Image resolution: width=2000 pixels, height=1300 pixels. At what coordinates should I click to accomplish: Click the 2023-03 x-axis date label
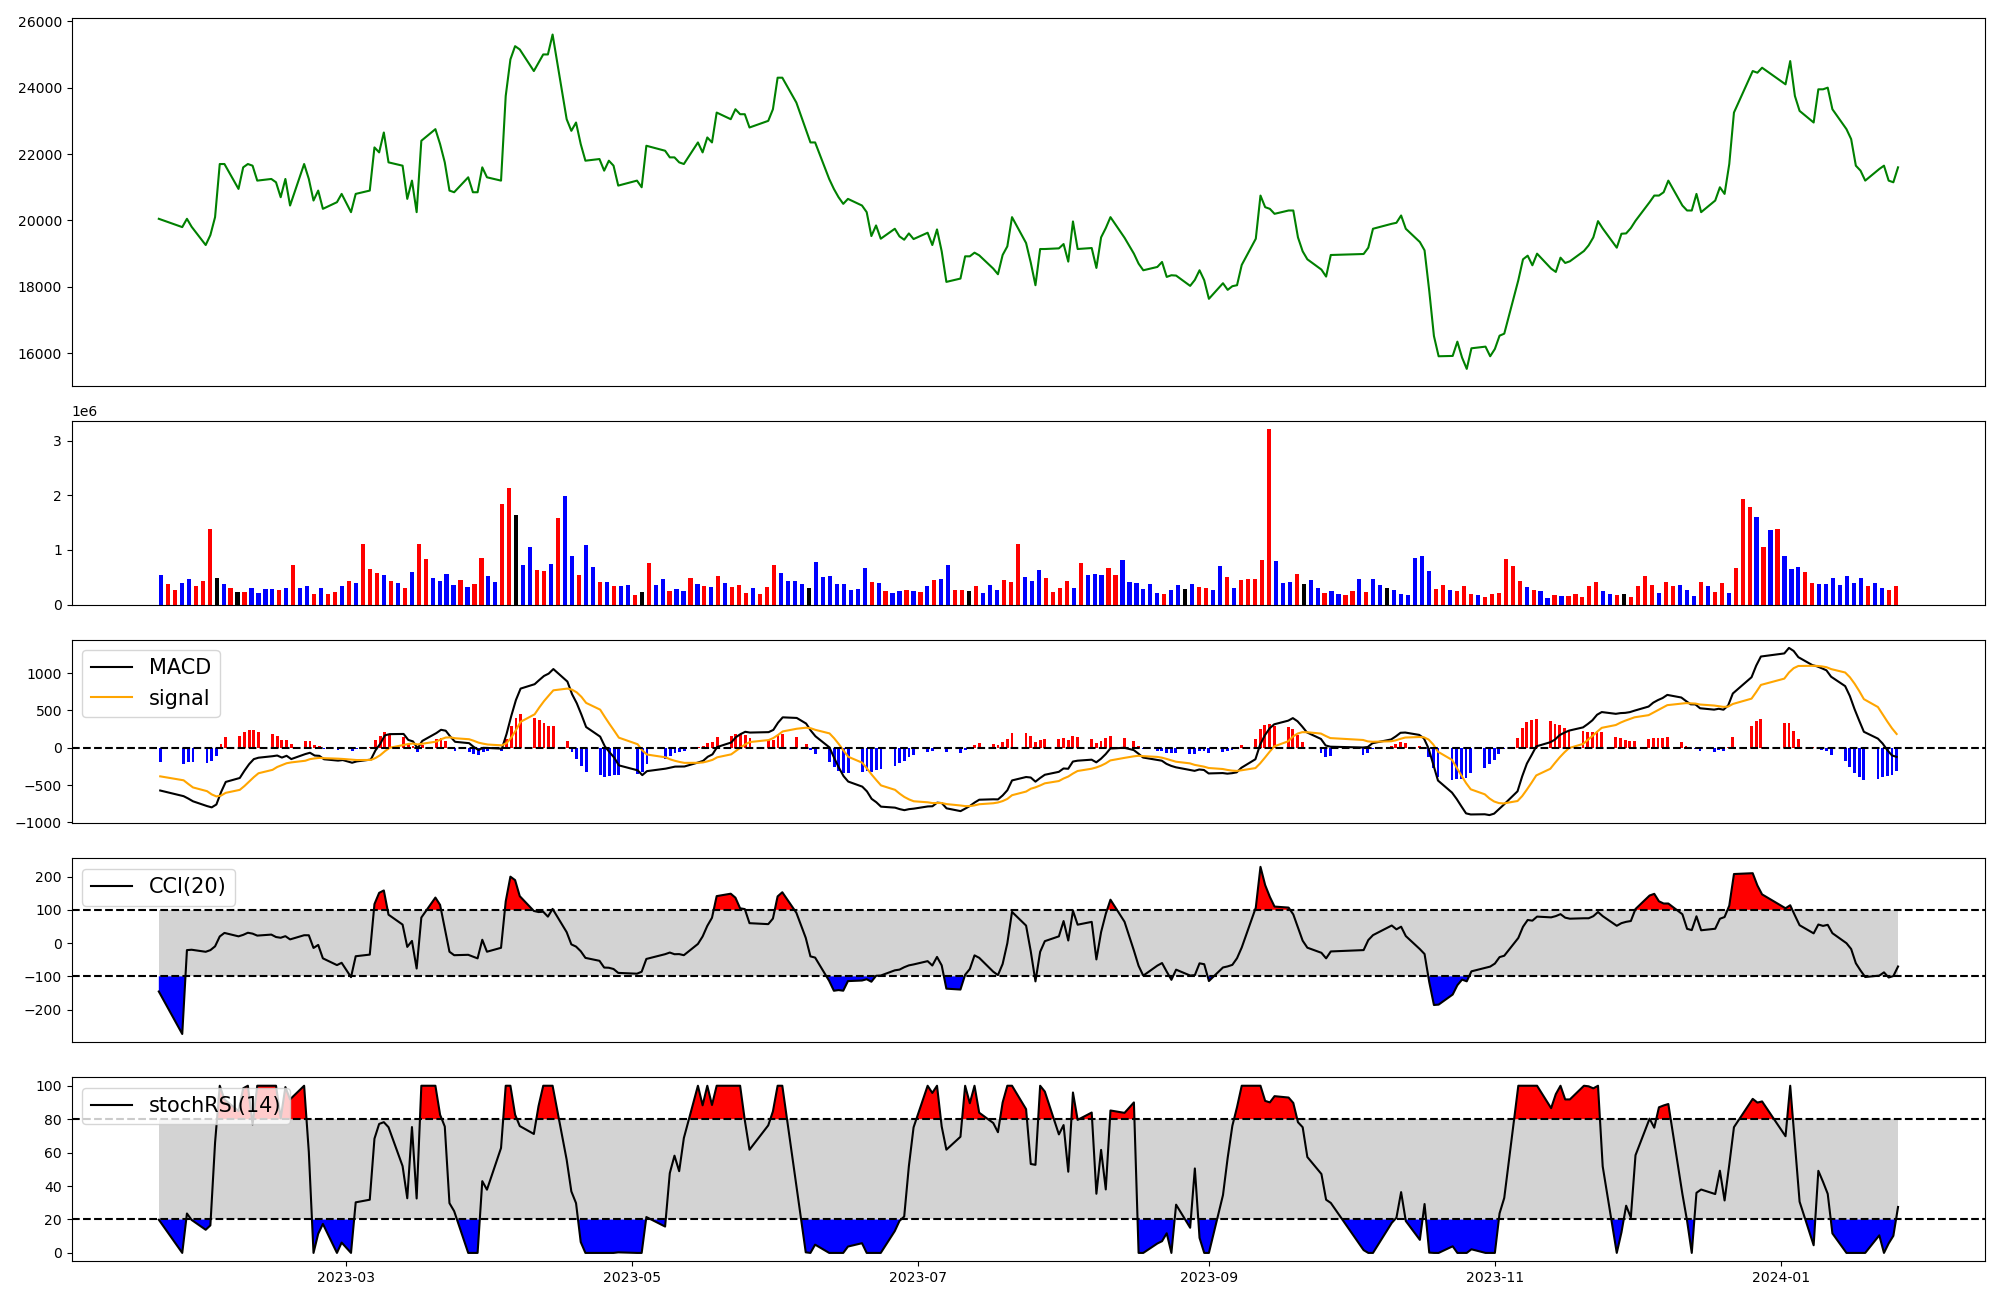tap(346, 1277)
